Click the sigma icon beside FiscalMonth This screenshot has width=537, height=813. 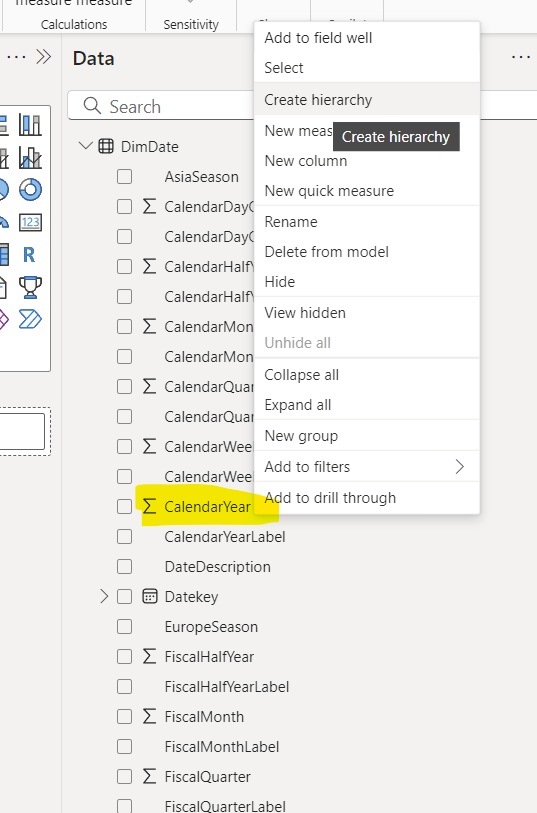(149, 717)
